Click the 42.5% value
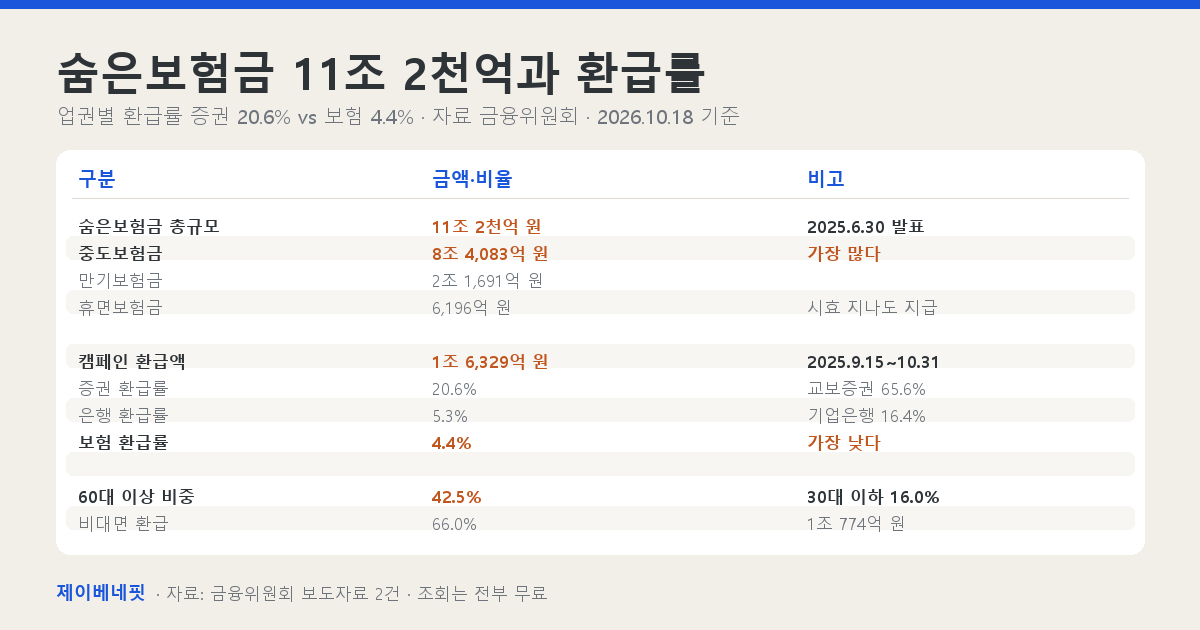The image size is (1200, 630). (x=456, y=496)
